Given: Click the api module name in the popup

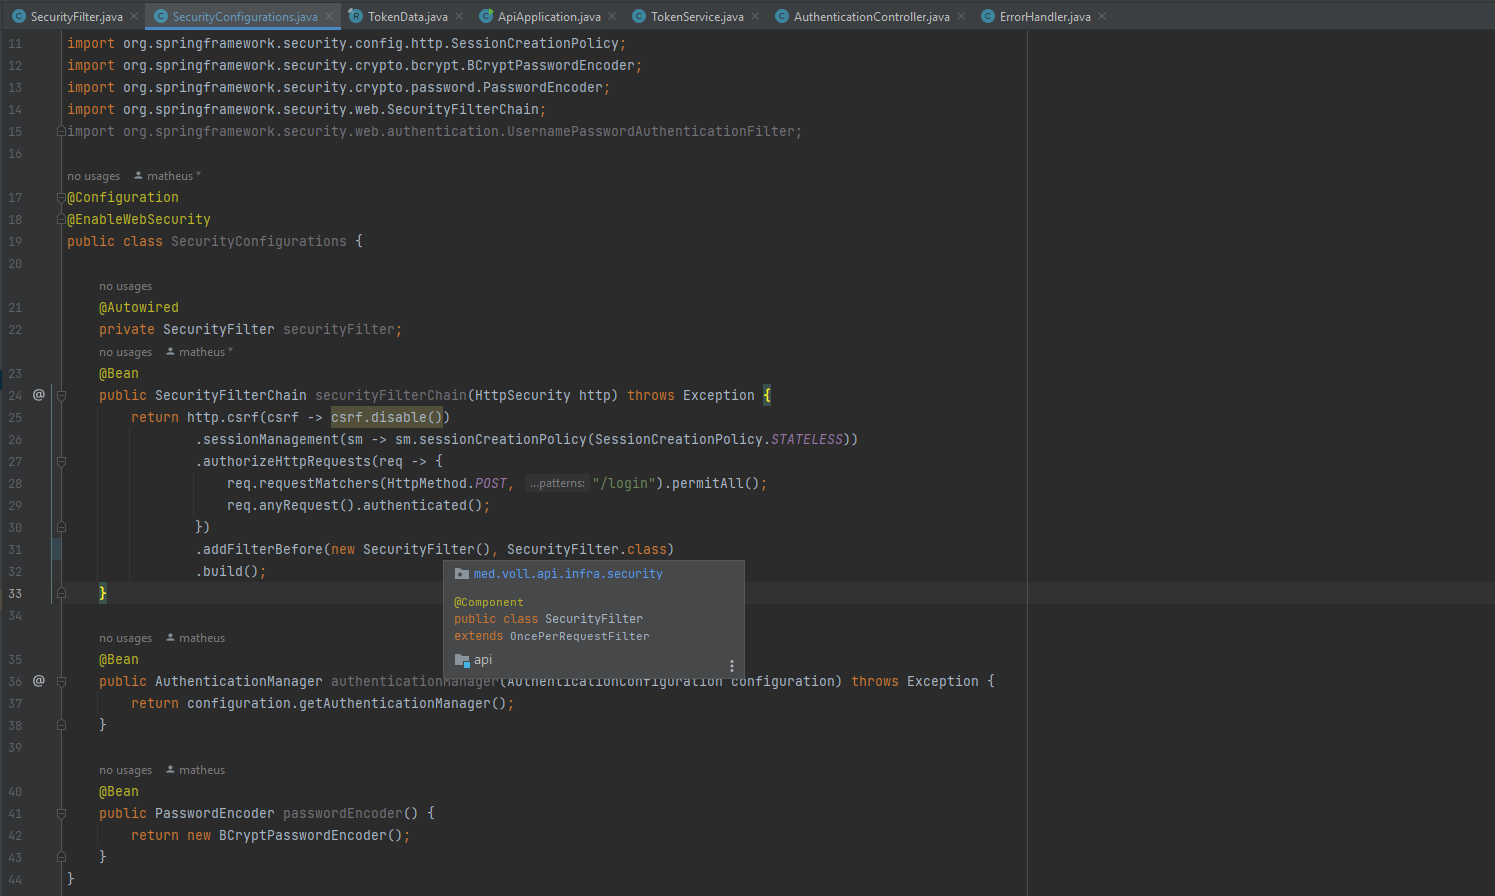Looking at the screenshot, I should 483,660.
